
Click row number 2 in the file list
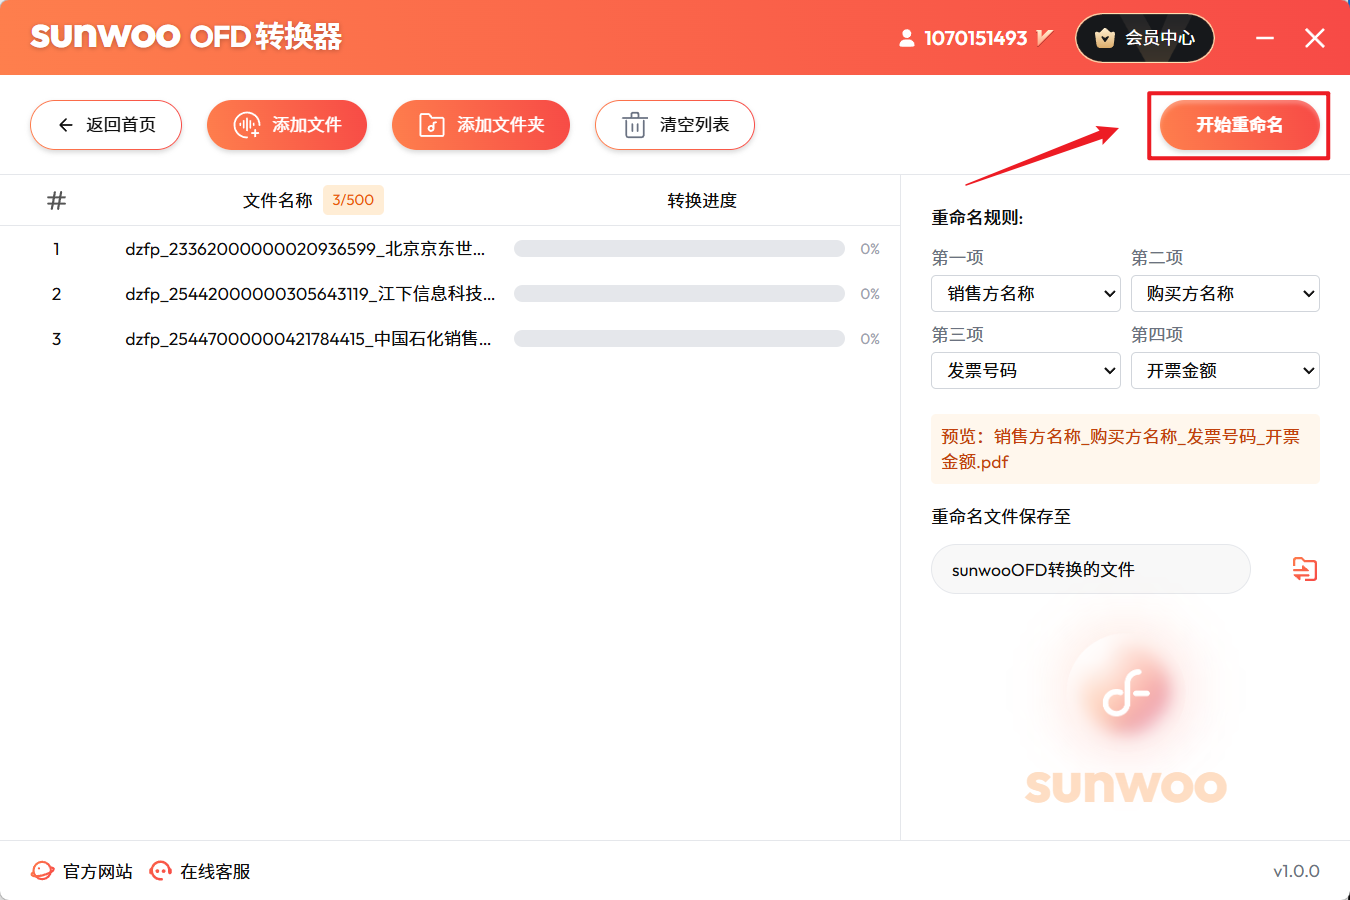[x=56, y=294]
